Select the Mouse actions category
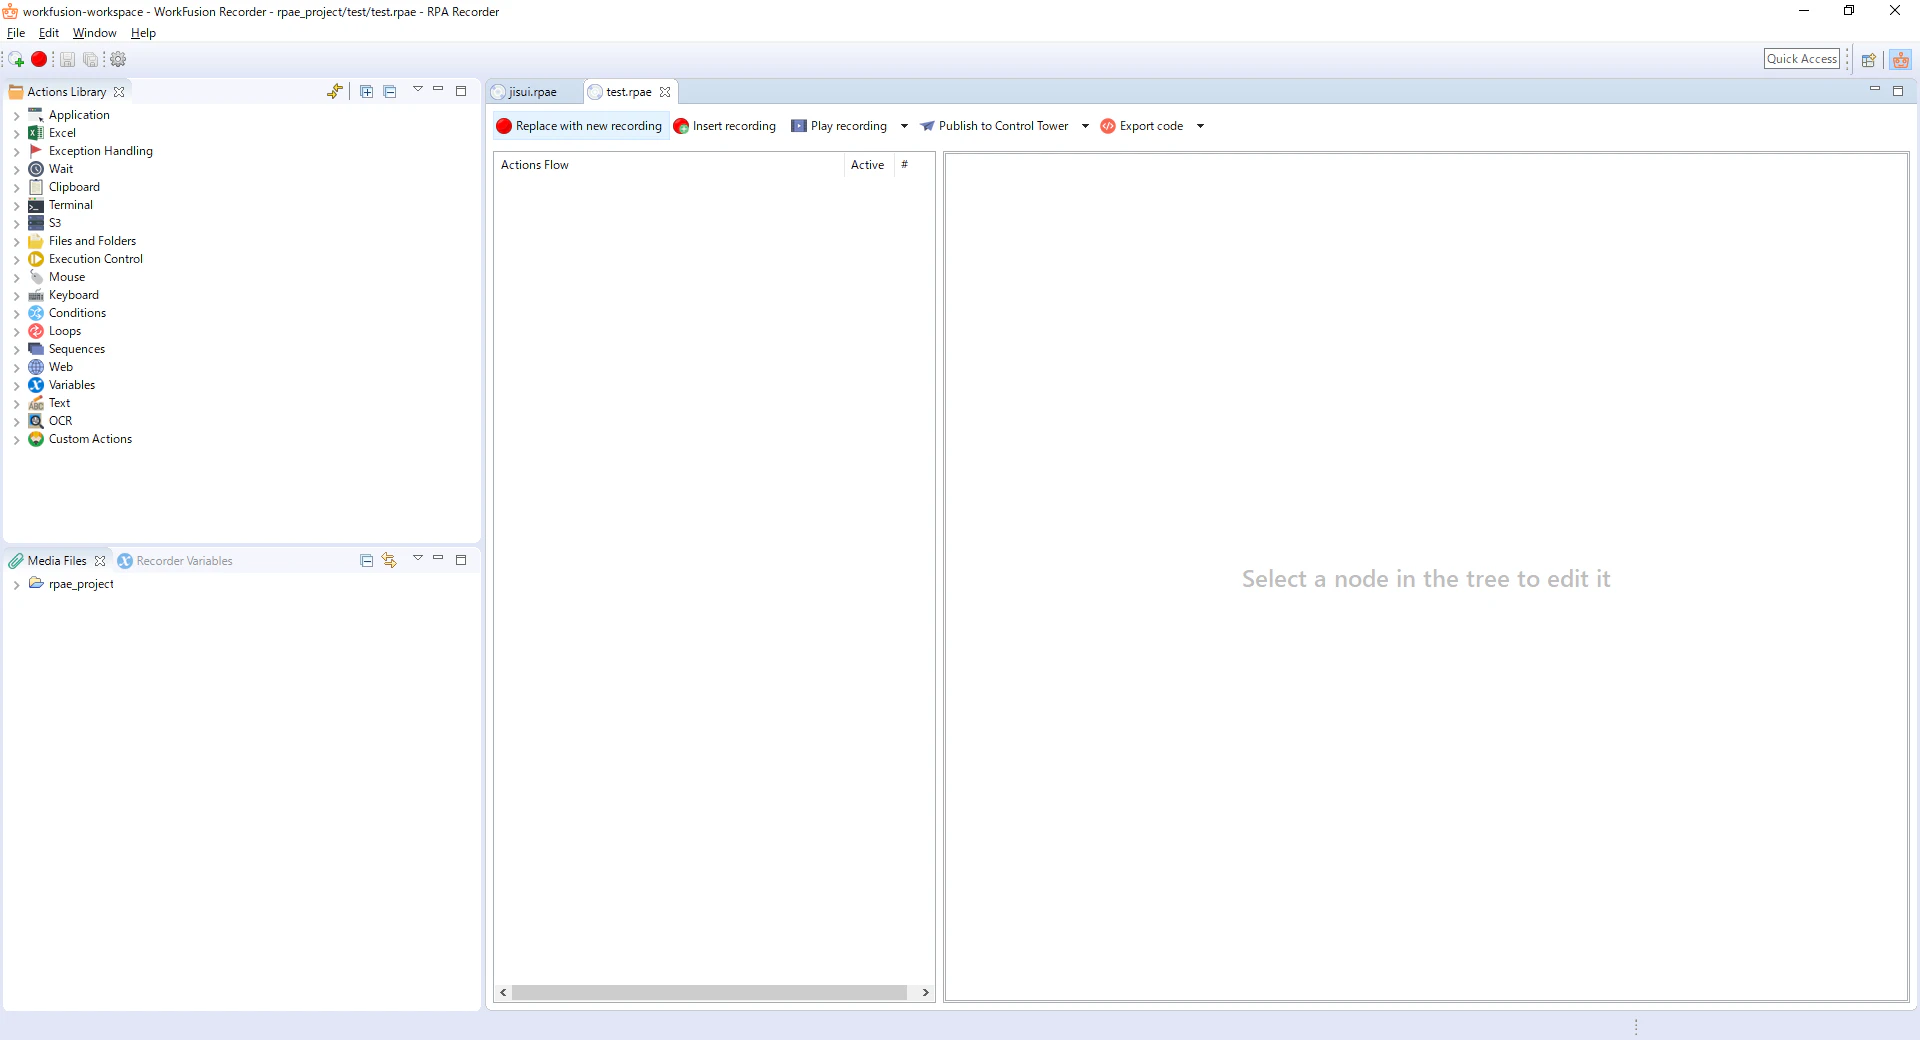This screenshot has width=1920, height=1040. (66, 277)
